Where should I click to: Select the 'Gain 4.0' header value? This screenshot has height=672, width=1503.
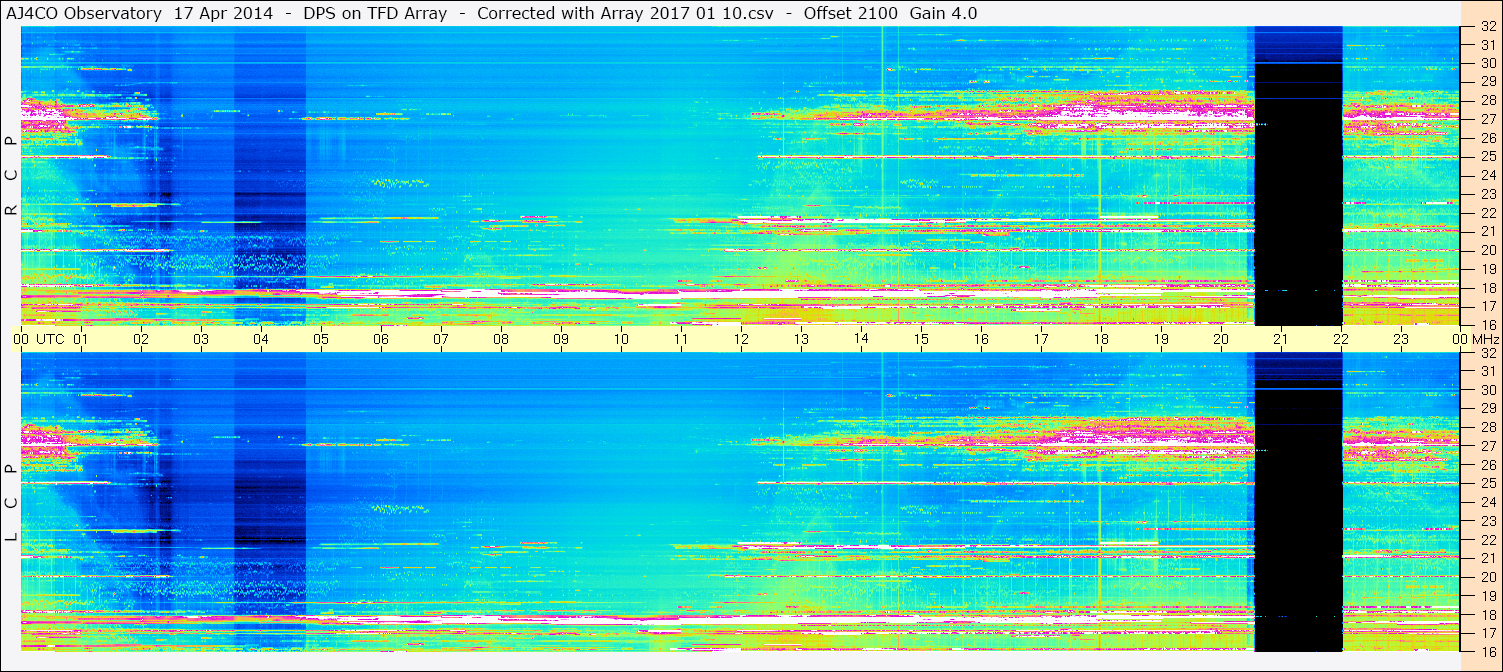[944, 13]
